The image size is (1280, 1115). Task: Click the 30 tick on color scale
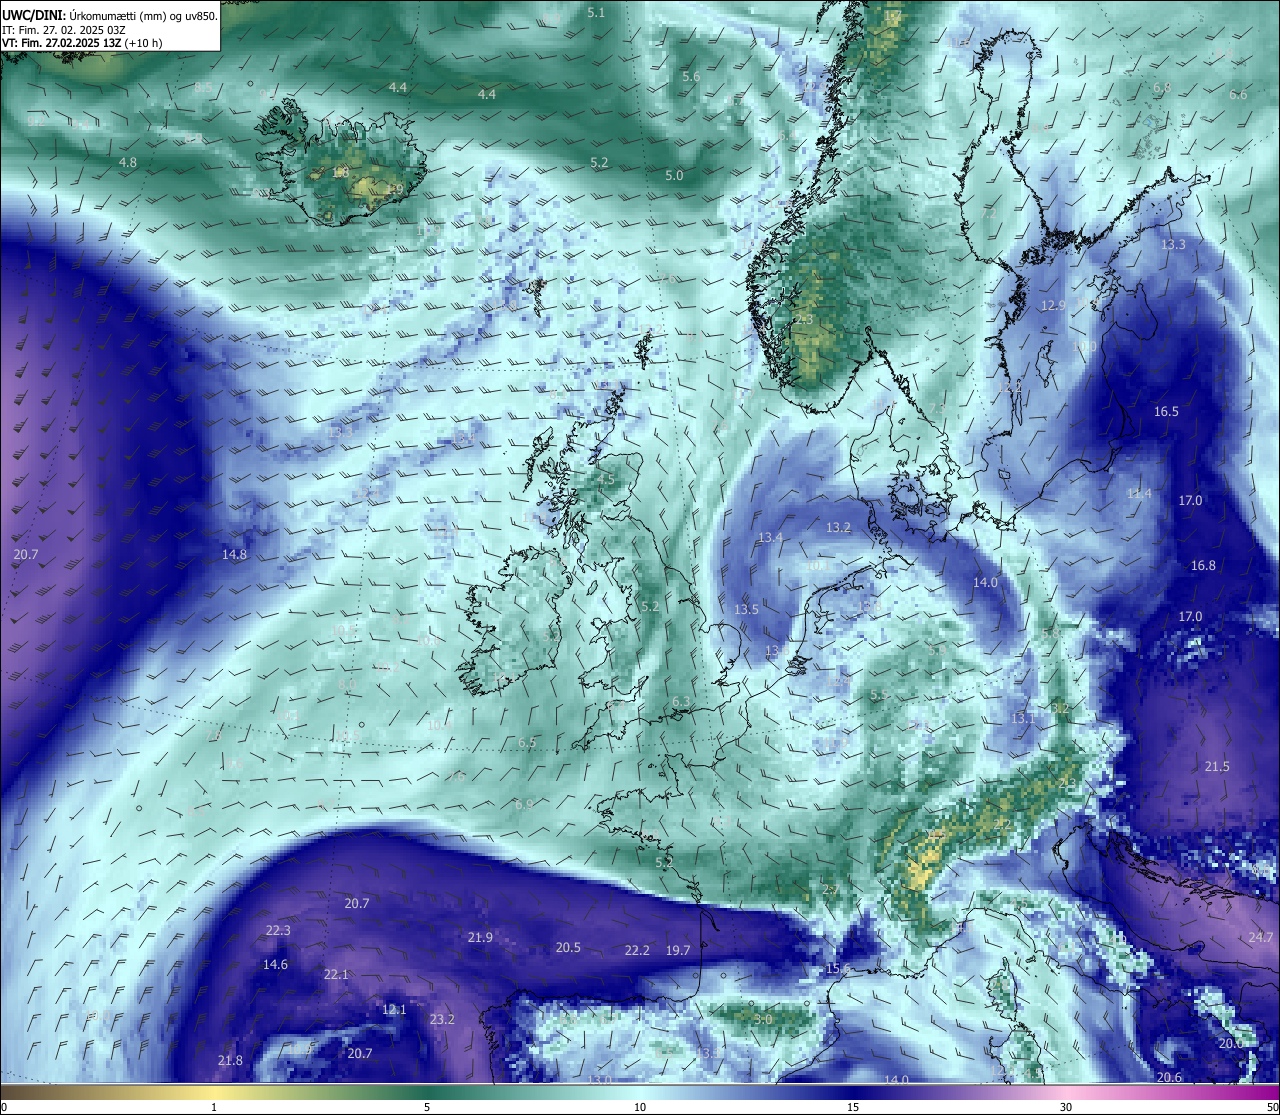[1066, 1107]
